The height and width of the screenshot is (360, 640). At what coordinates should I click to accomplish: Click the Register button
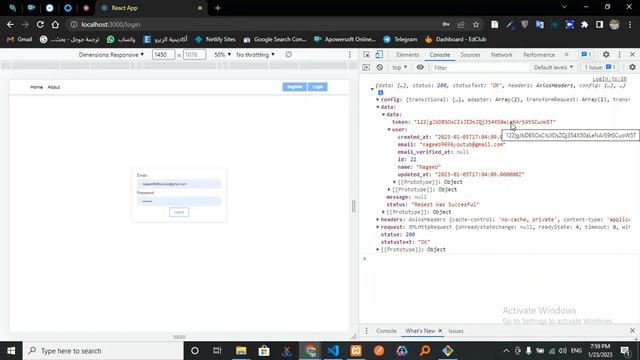294,87
